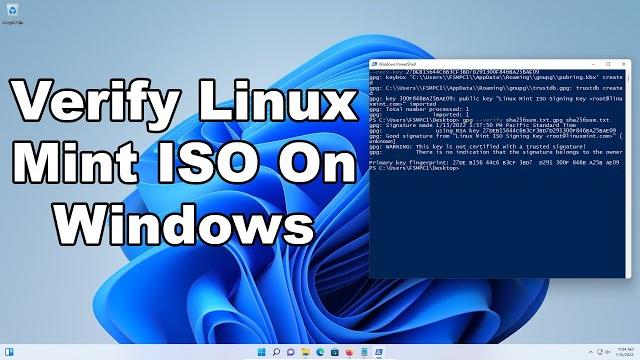The width and height of the screenshot is (640, 360).
Task: Click the PowerShell window title icon
Action: (374, 64)
